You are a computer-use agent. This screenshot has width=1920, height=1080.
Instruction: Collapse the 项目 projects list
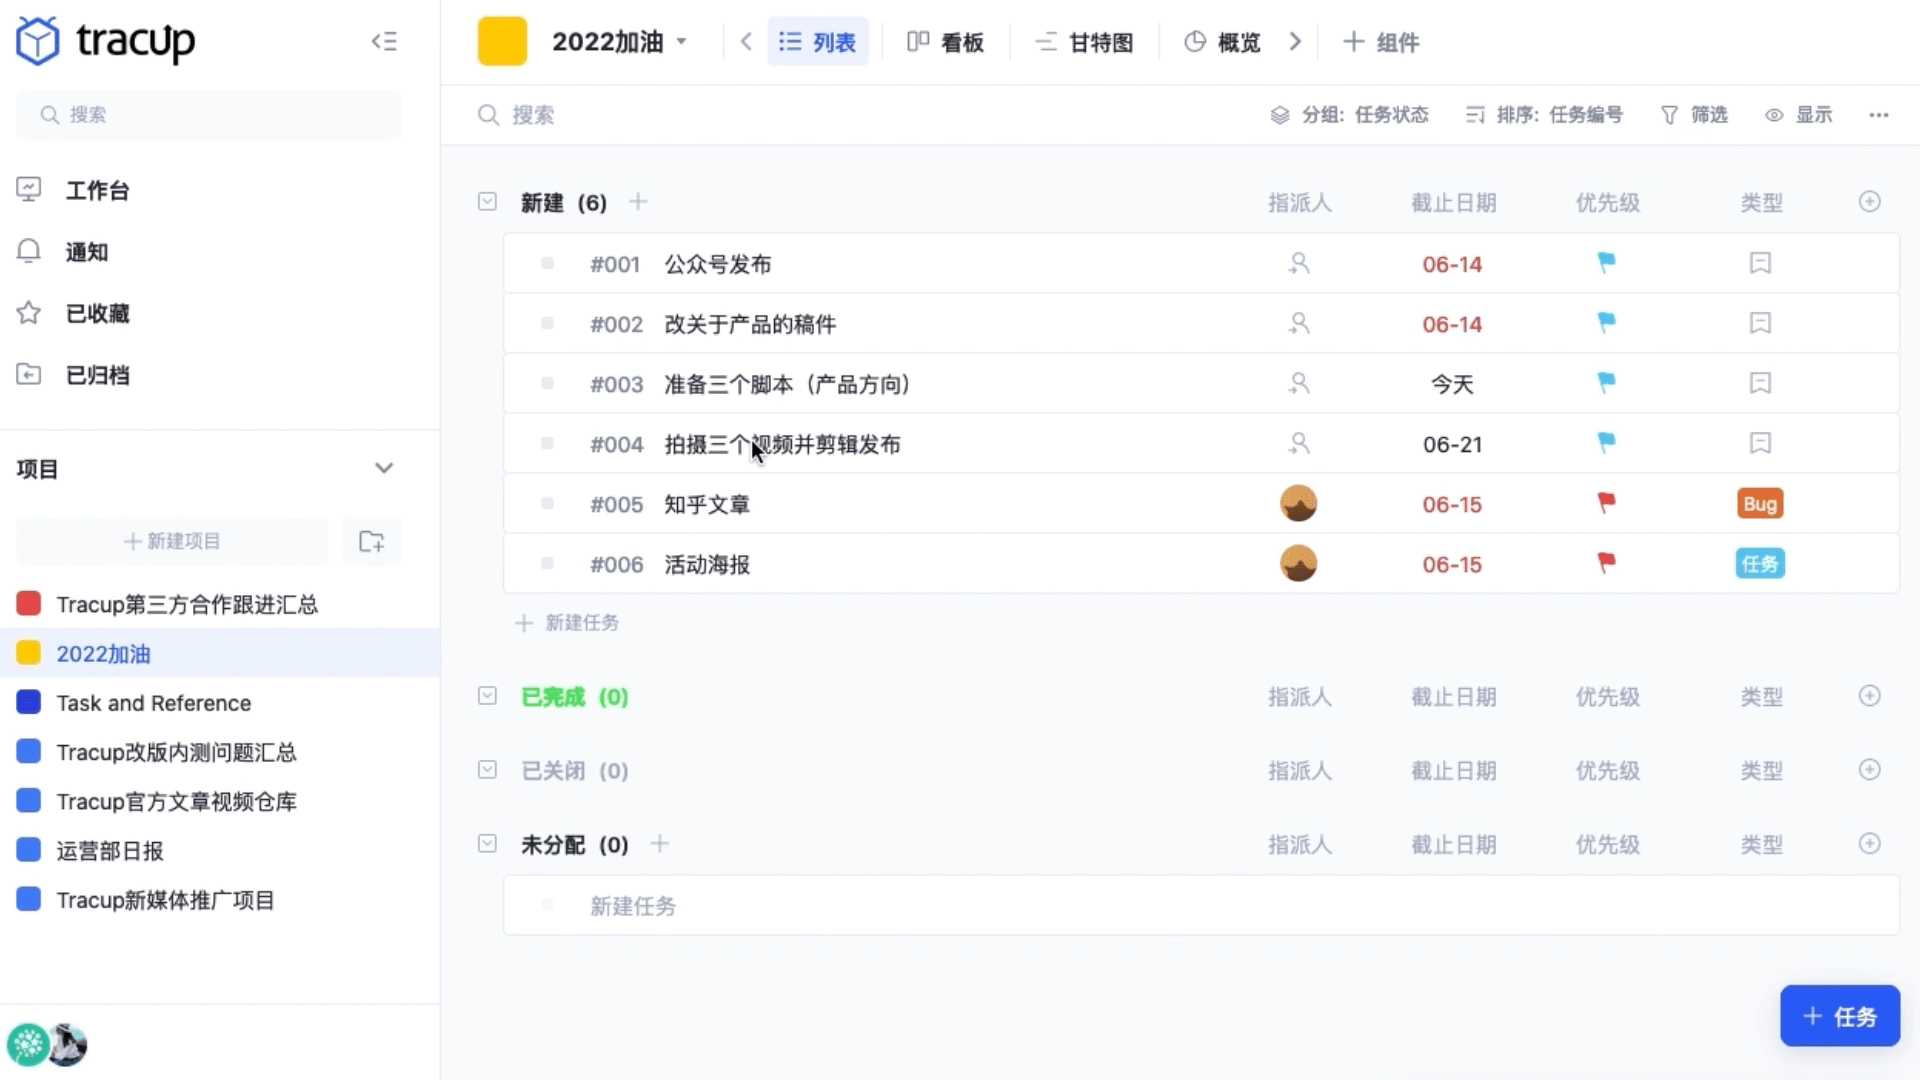coord(383,467)
